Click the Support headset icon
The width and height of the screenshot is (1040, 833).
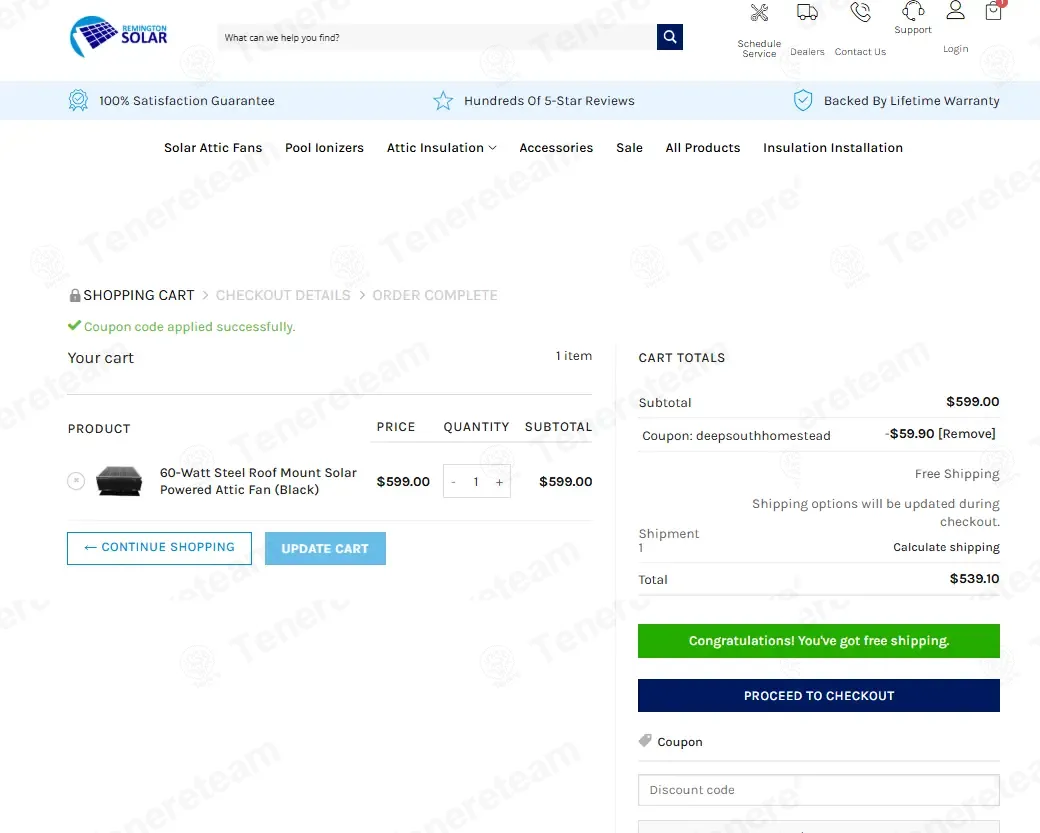tap(913, 11)
